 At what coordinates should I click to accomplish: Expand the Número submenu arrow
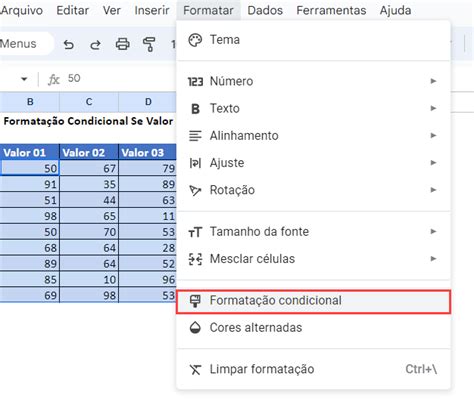(x=433, y=81)
